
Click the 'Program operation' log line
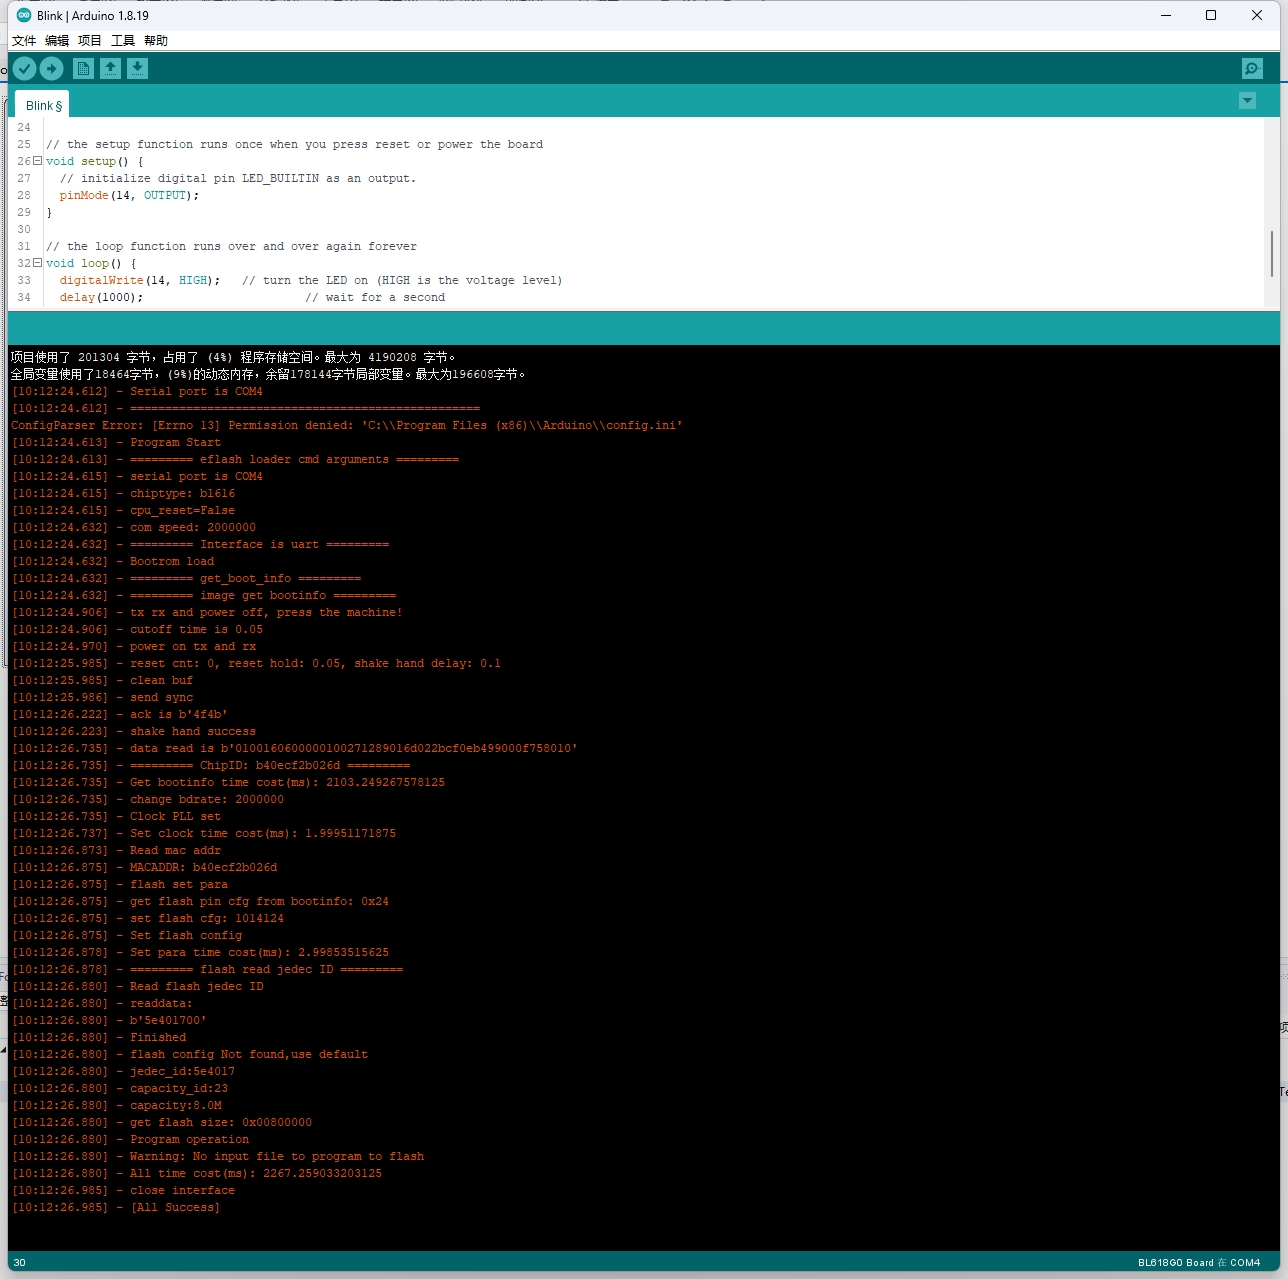[x=130, y=1139]
